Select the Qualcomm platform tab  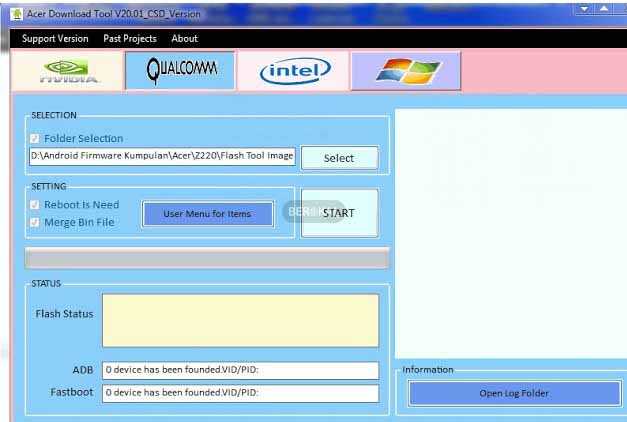[180, 71]
